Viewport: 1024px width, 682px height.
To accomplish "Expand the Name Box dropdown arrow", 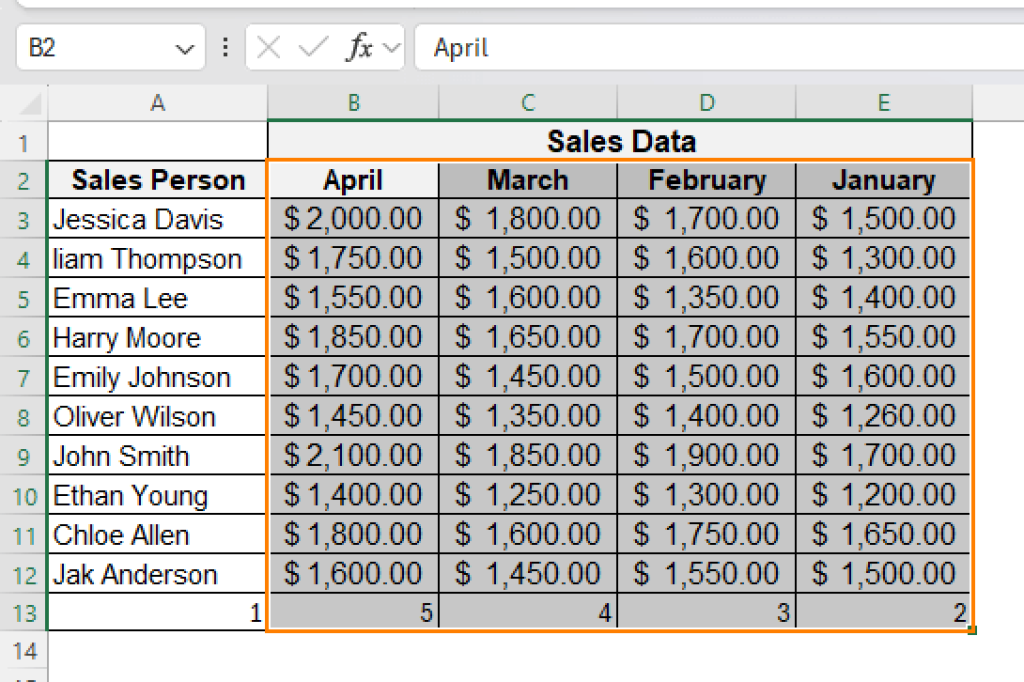I will click(184, 48).
